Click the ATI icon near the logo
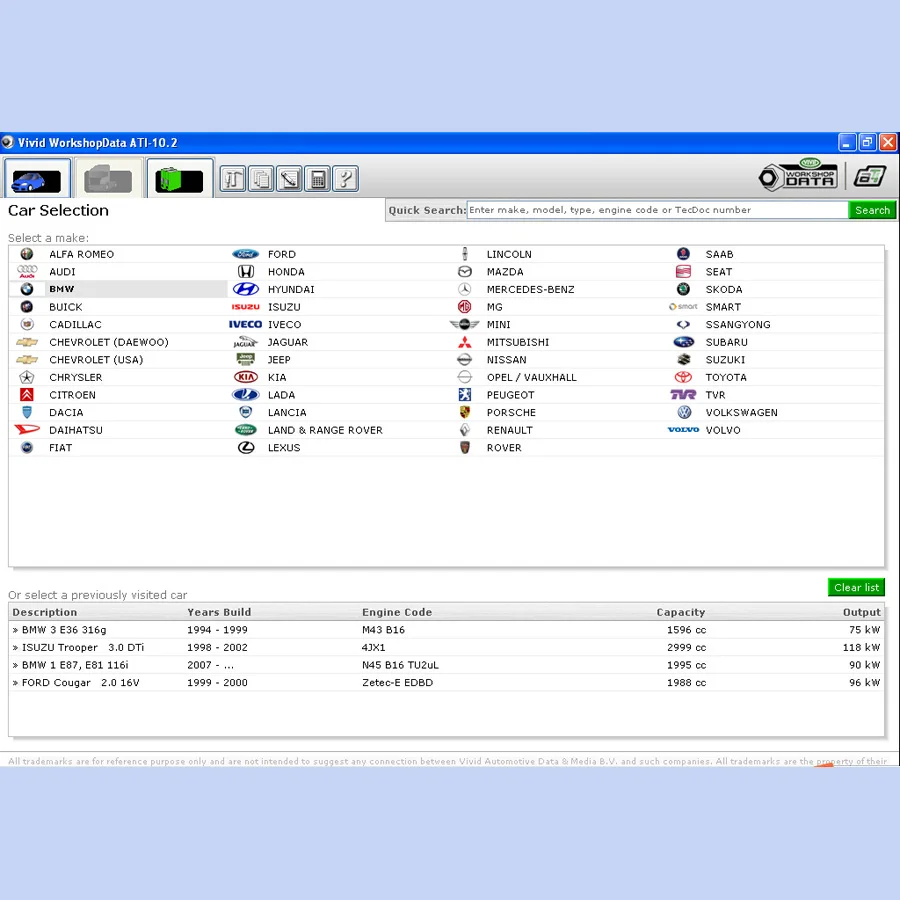 (869, 176)
